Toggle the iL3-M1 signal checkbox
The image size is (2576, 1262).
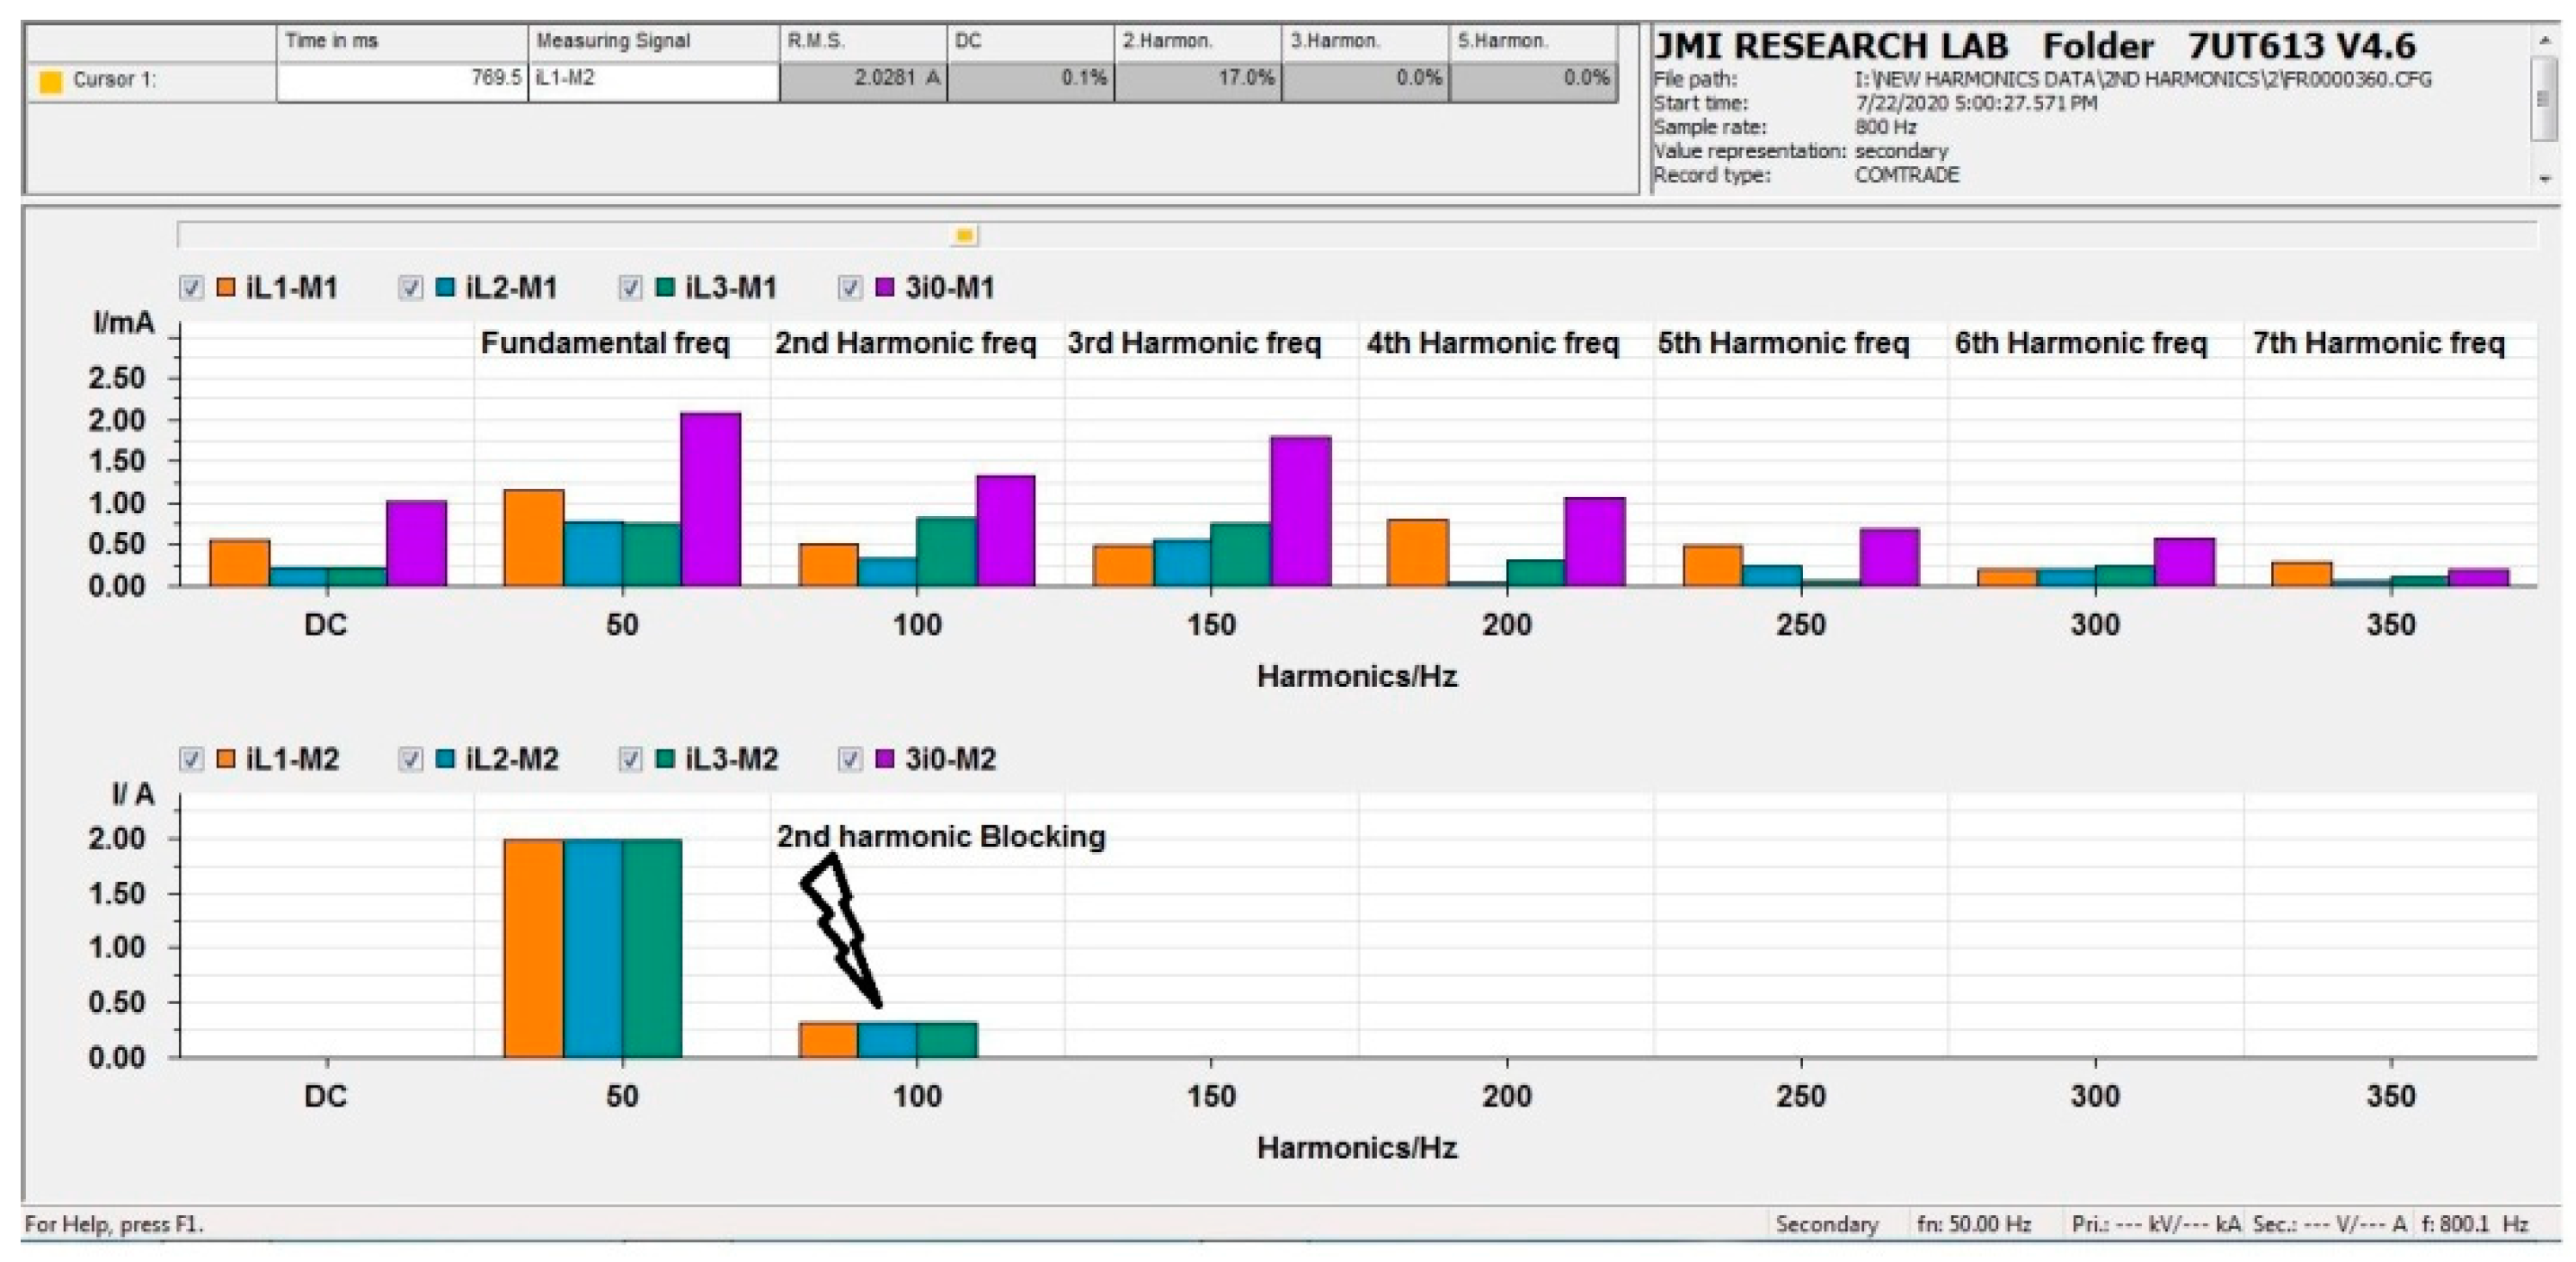tap(630, 288)
